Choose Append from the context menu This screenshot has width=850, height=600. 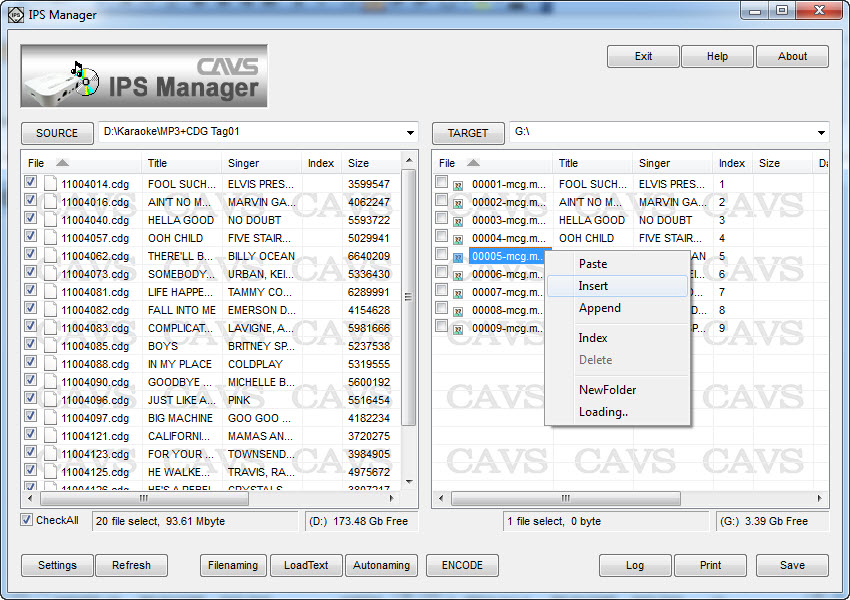[x=599, y=308]
